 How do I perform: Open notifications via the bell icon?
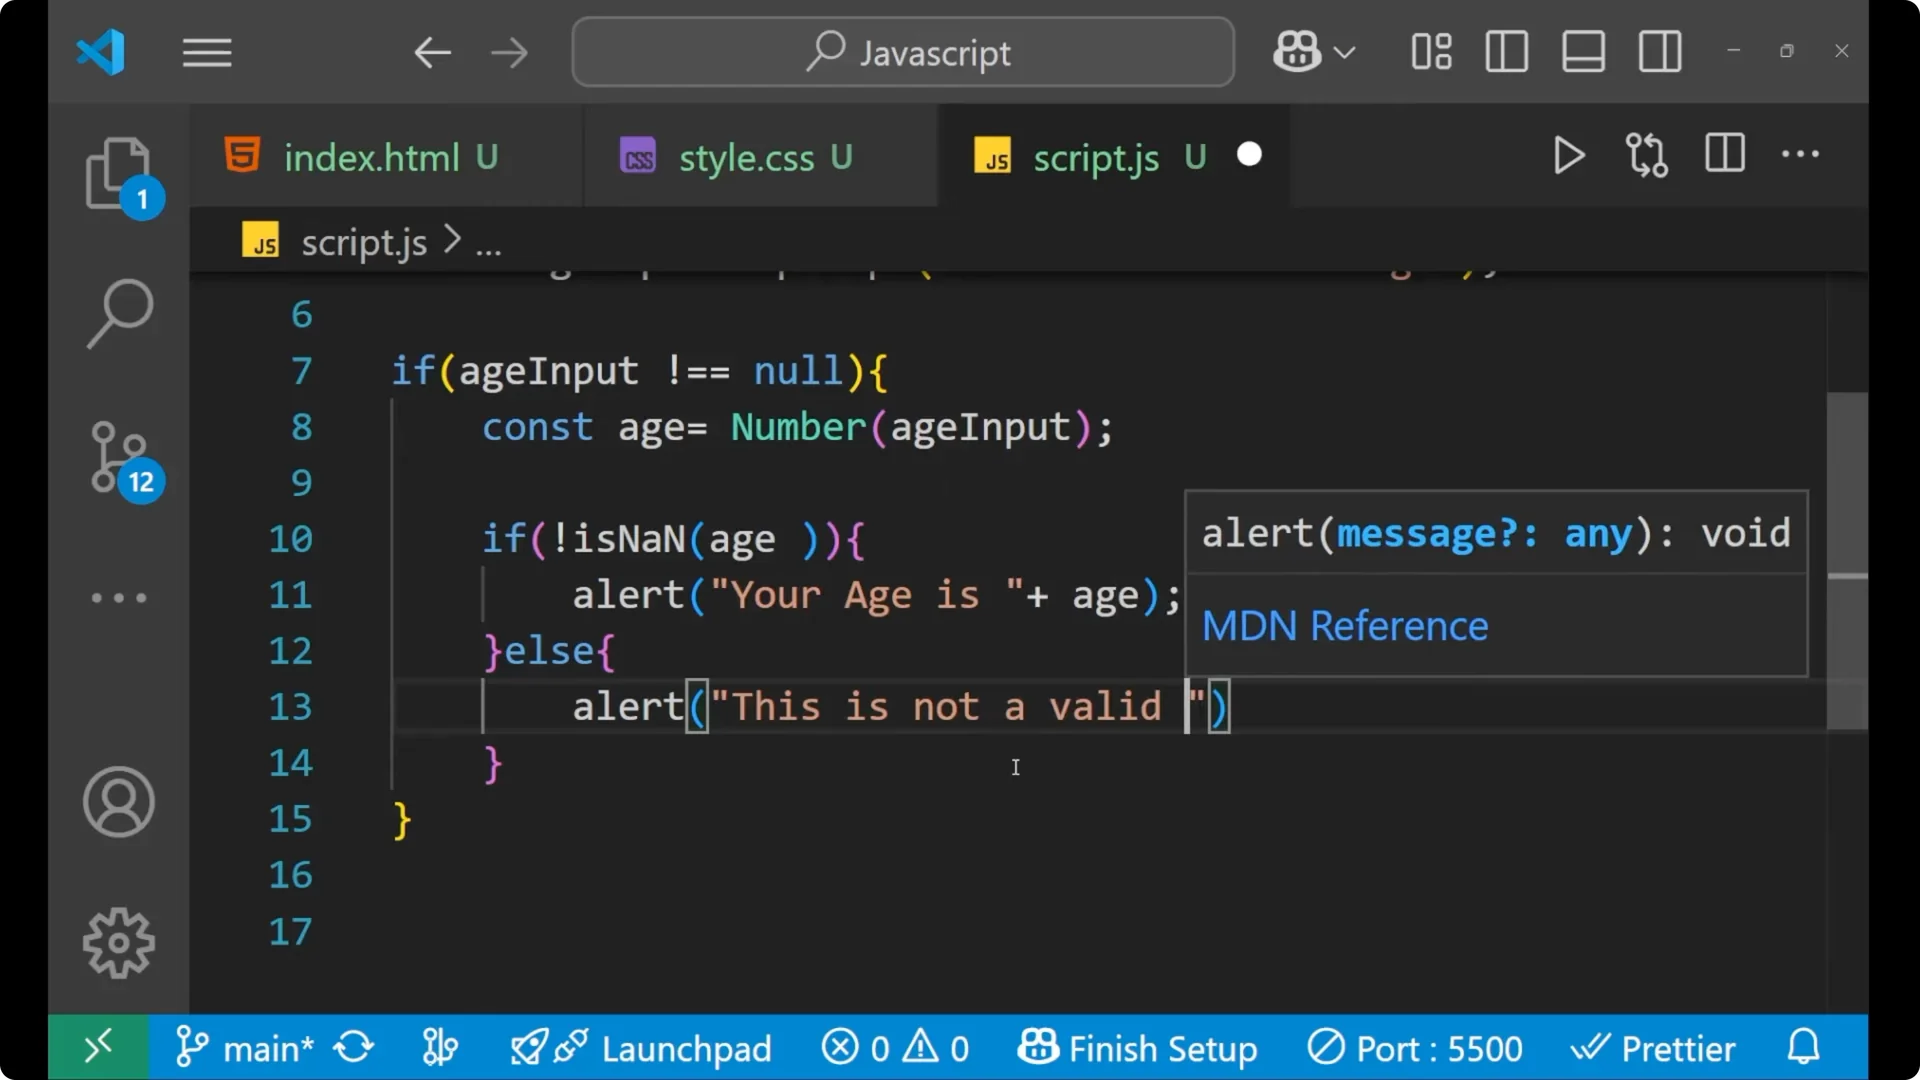pyautogui.click(x=1803, y=1047)
